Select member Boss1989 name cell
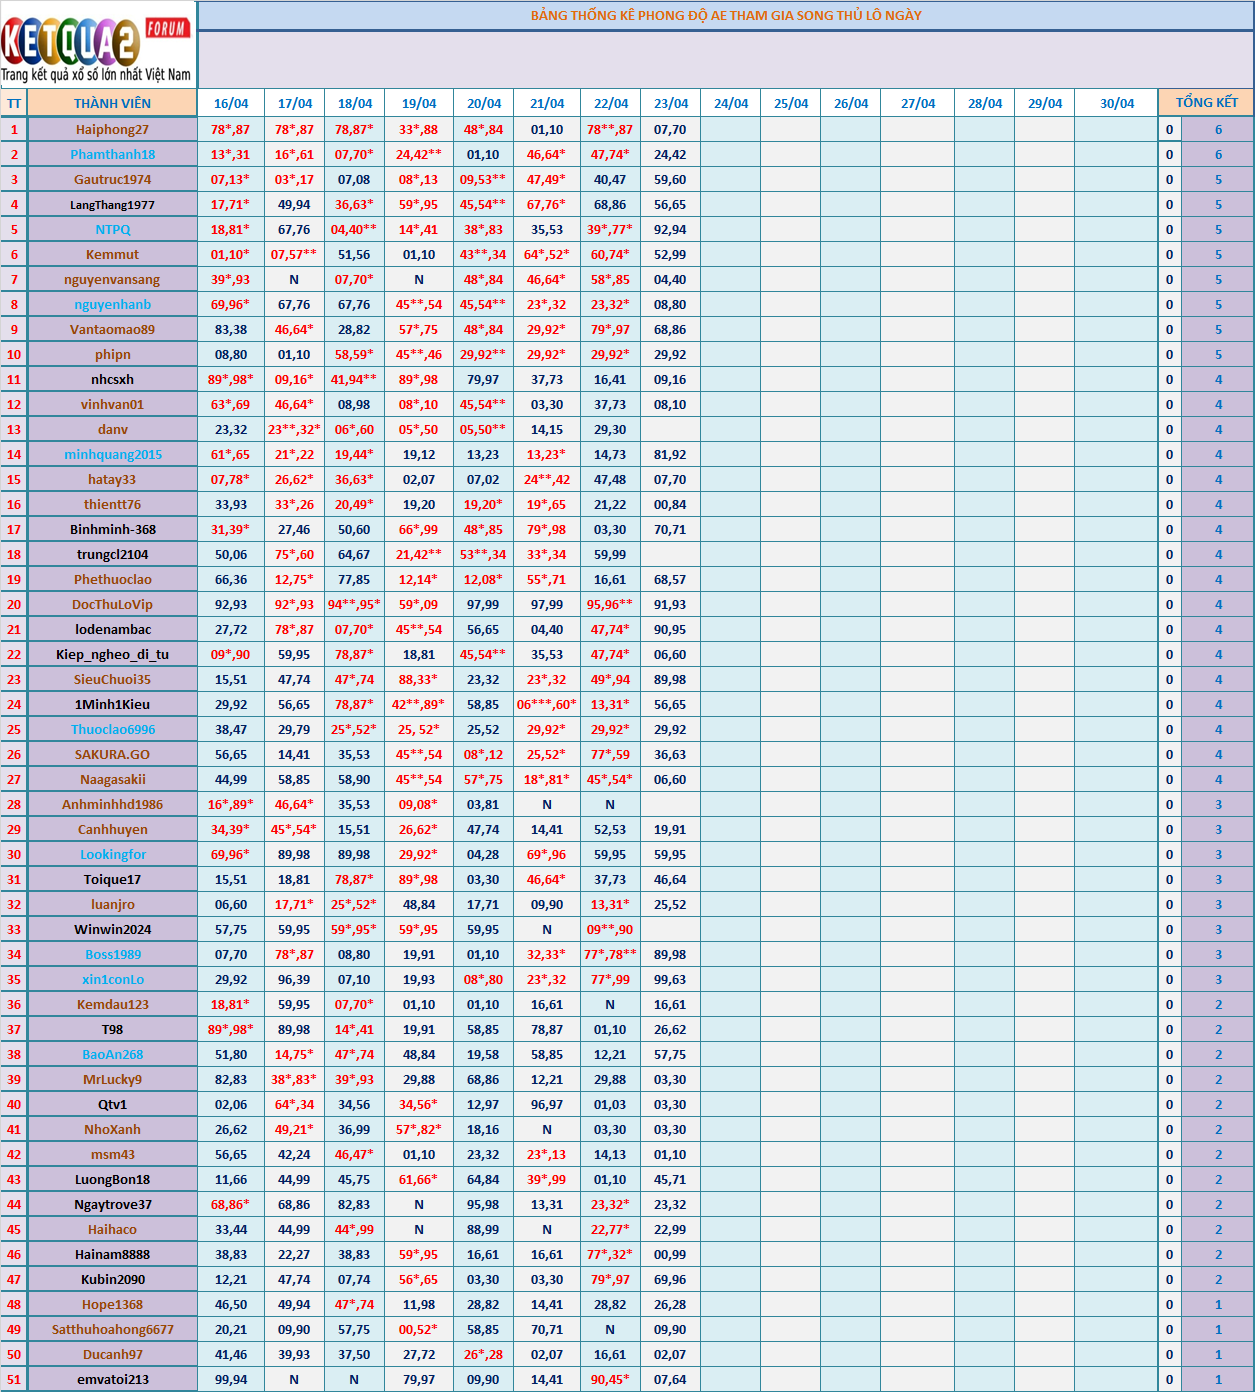Viewport: 1255px width, 1392px height. 112,954
